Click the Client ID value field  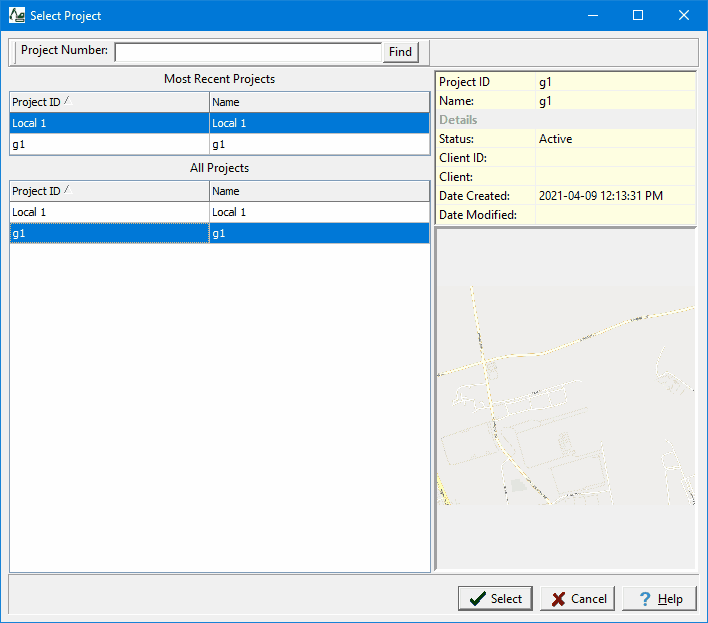pos(615,158)
